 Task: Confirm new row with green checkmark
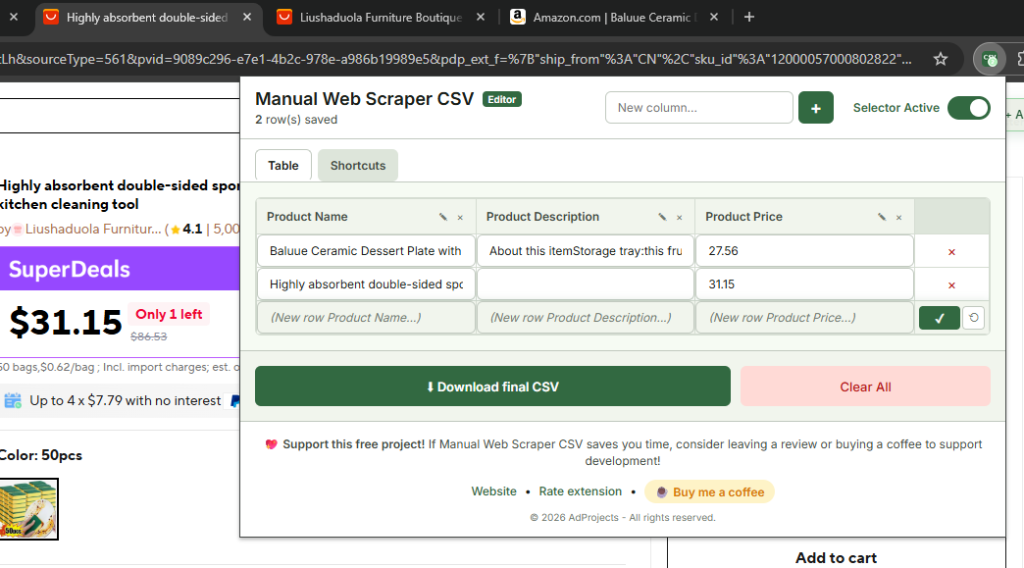tap(939, 318)
